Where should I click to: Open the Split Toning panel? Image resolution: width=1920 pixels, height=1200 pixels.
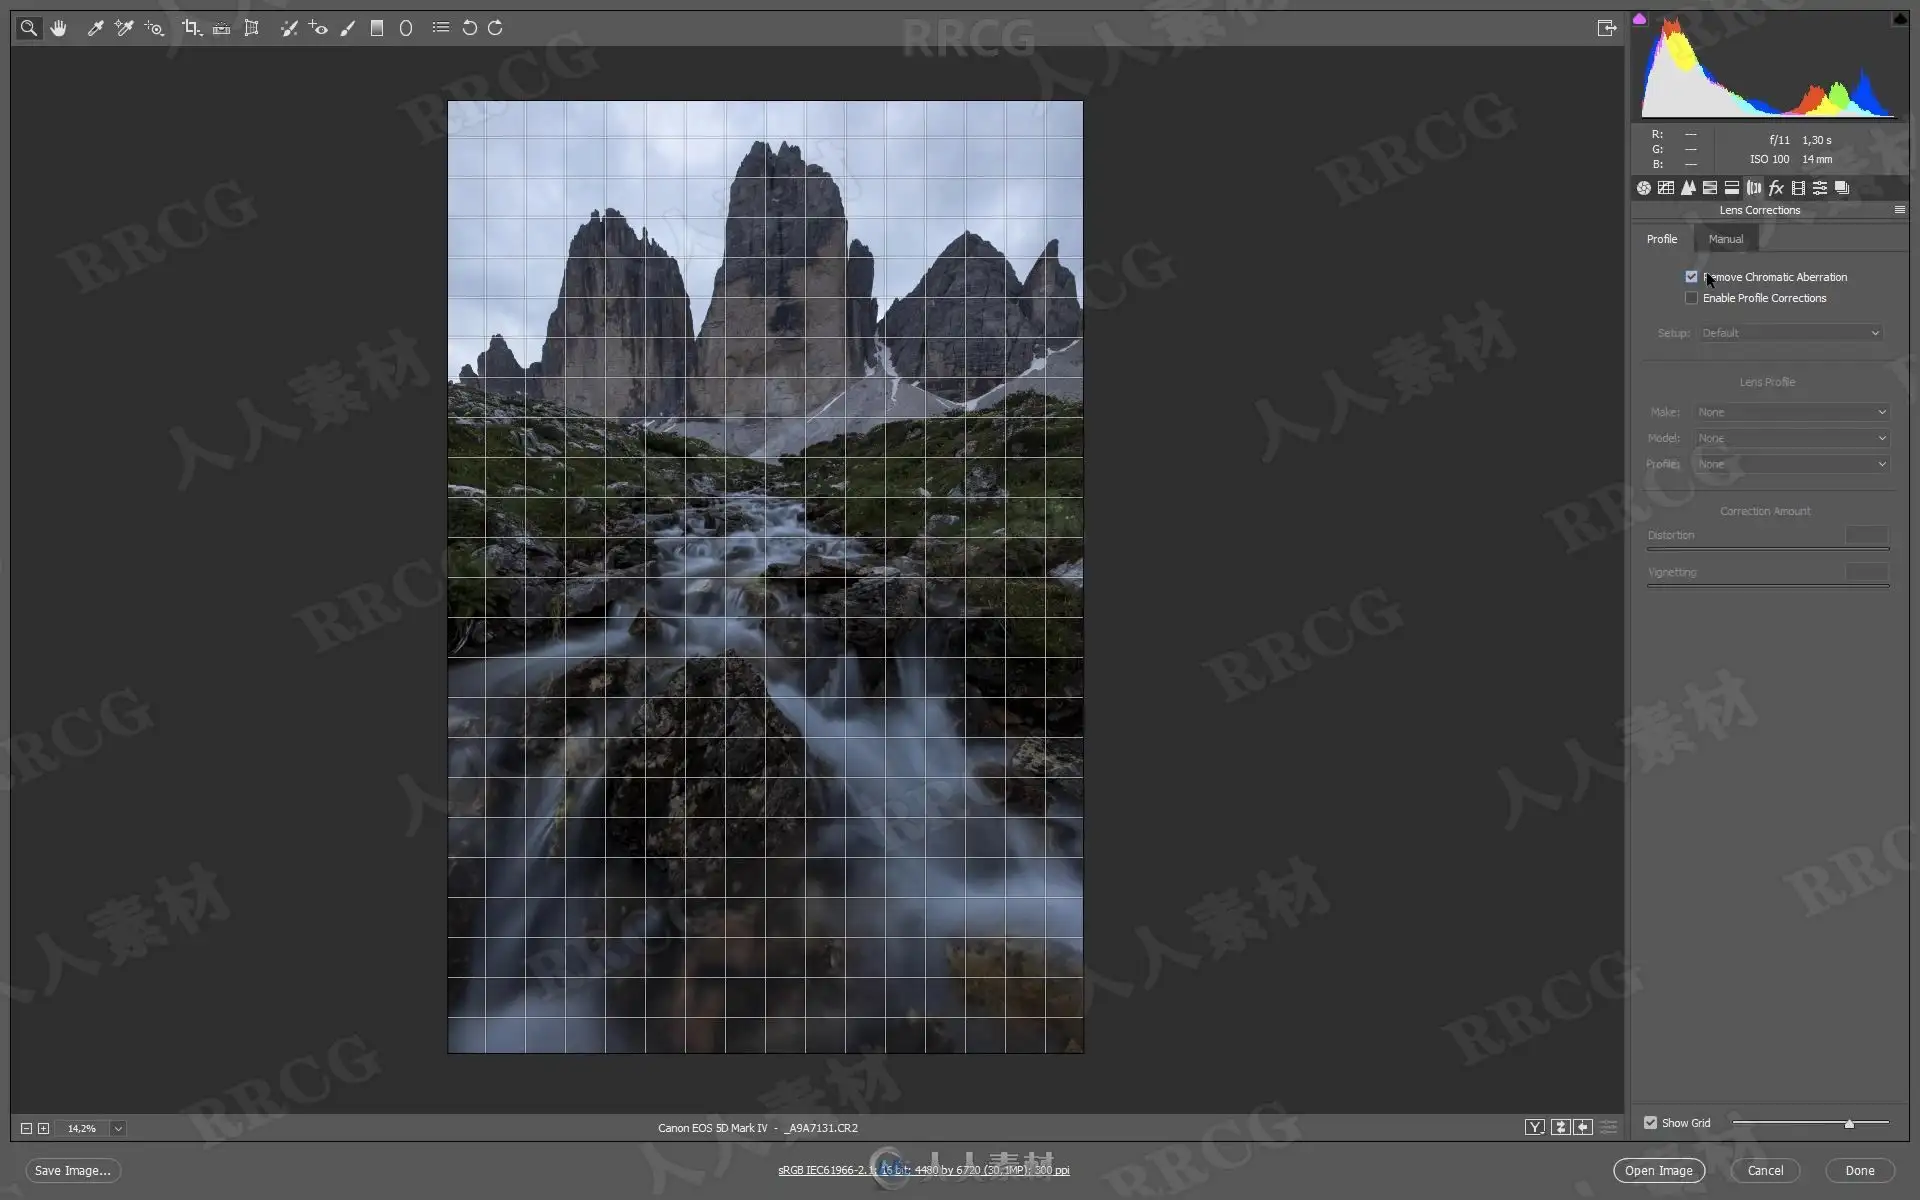(1732, 188)
